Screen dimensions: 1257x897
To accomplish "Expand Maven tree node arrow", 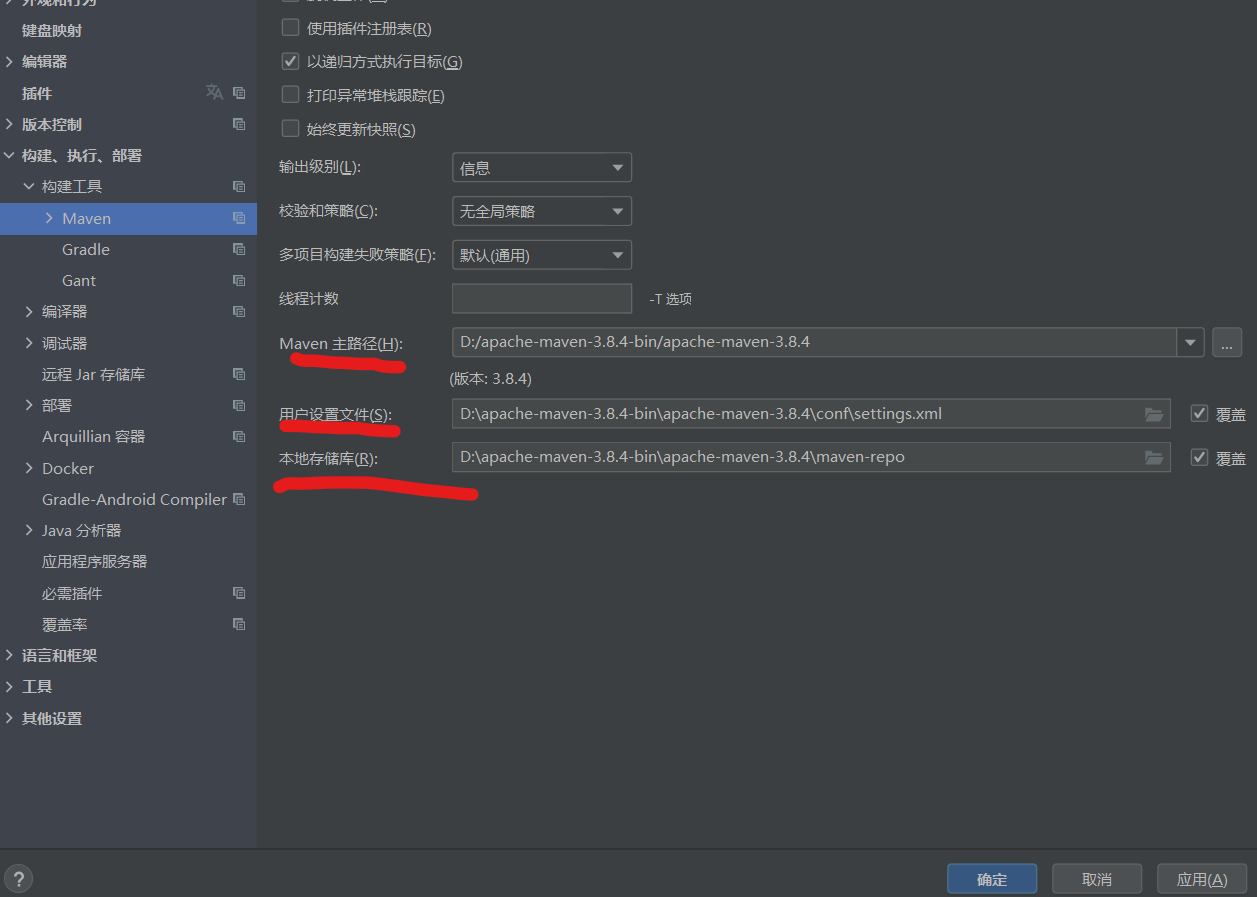I will (x=49, y=218).
